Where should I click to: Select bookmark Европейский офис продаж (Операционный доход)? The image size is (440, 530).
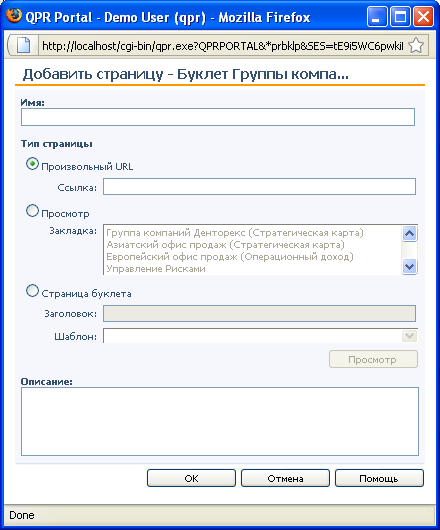(230, 257)
